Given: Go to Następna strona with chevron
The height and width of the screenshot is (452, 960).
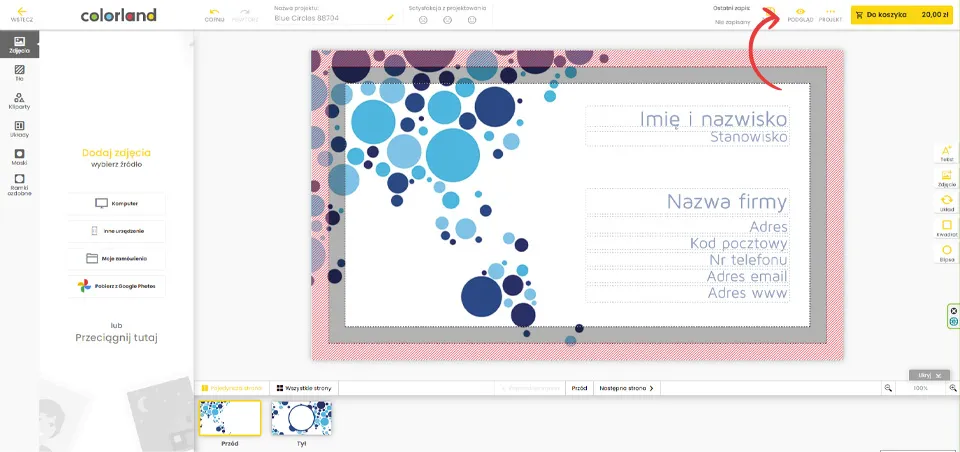Looking at the screenshot, I should click(627, 387).
